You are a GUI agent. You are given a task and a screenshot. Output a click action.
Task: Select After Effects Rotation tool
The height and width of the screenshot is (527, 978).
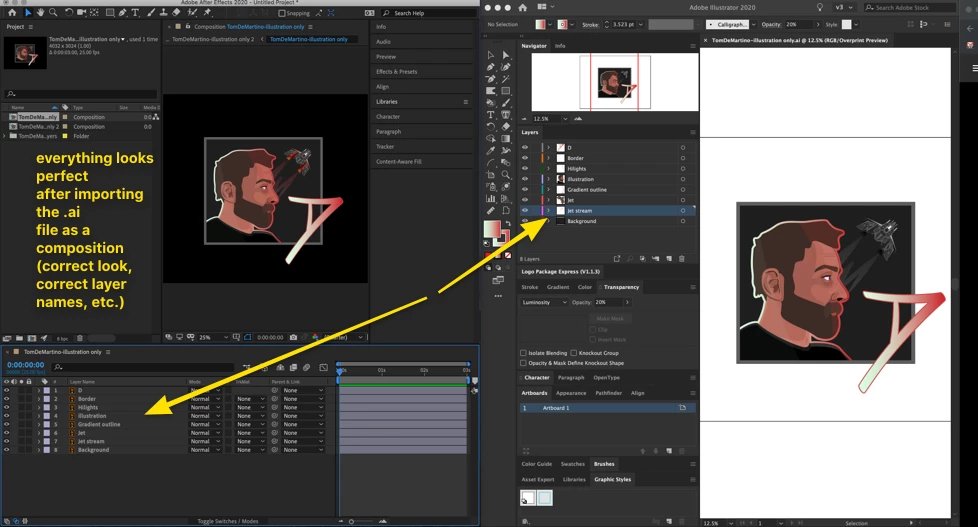coord(69,12)
